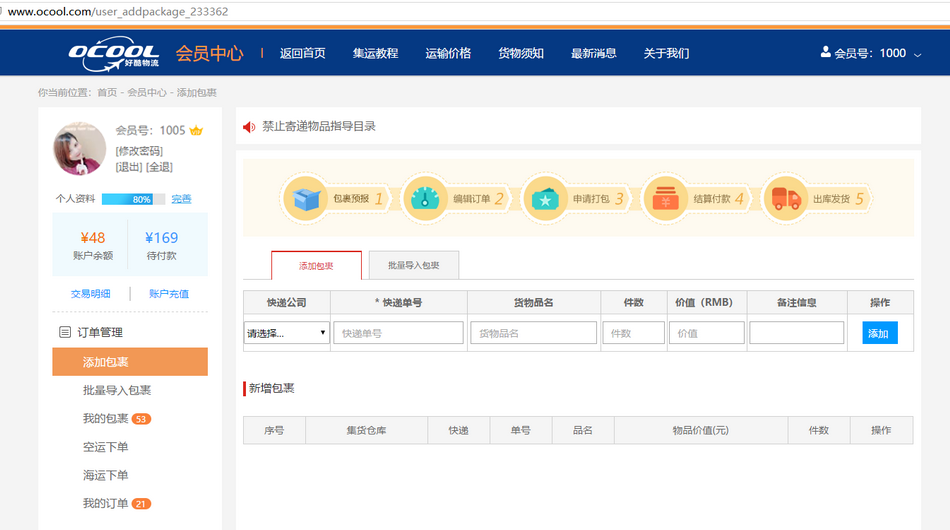Click the 快递单号 tracking number field
950x530 pixels.
(398, 333)
